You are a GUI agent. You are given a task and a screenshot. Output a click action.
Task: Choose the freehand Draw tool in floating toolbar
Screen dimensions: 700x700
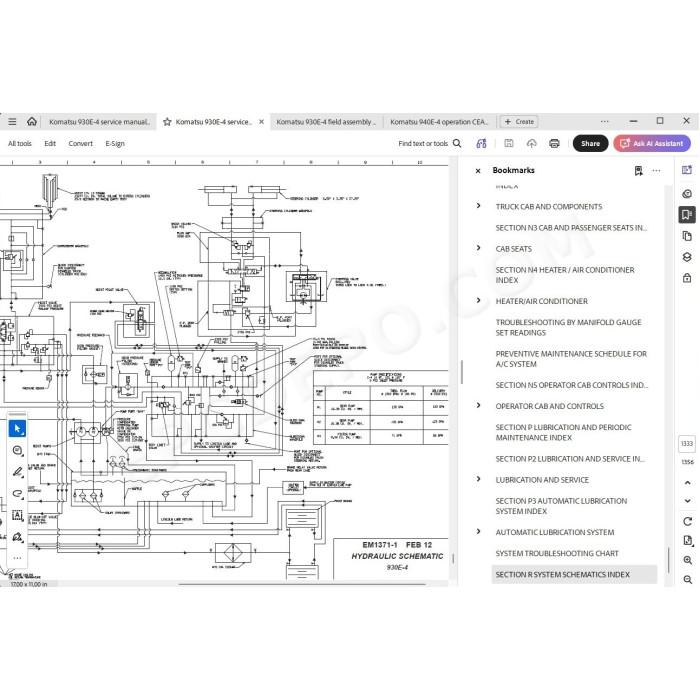[17, 493]
